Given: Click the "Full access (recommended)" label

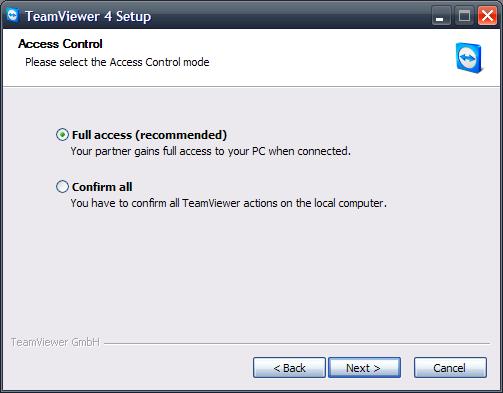Looking at the screenshot, I should pos(149,135).
